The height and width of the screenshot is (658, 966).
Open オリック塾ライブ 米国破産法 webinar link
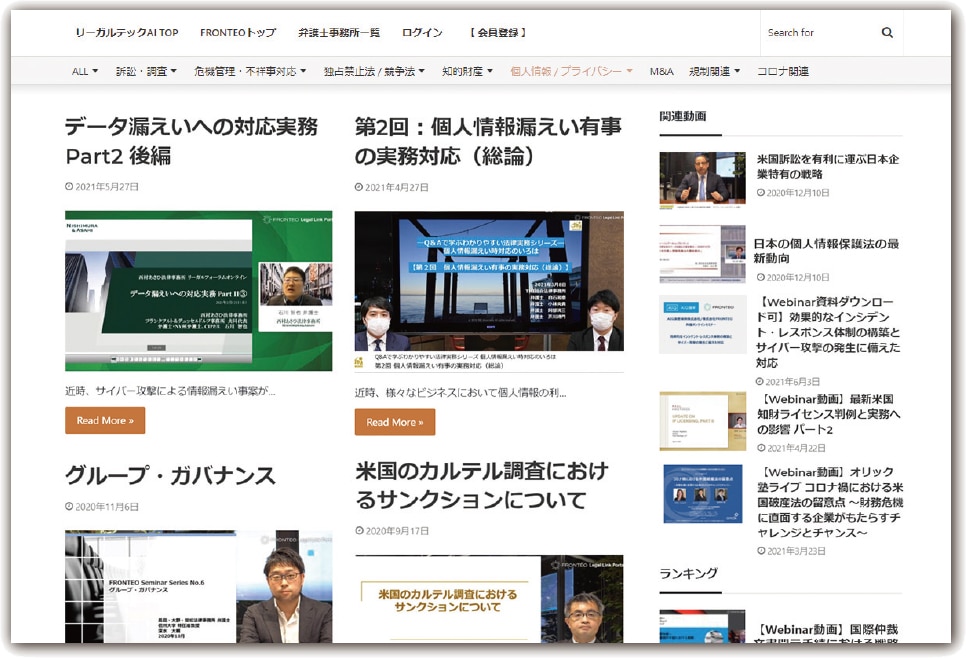coord(830,502)
